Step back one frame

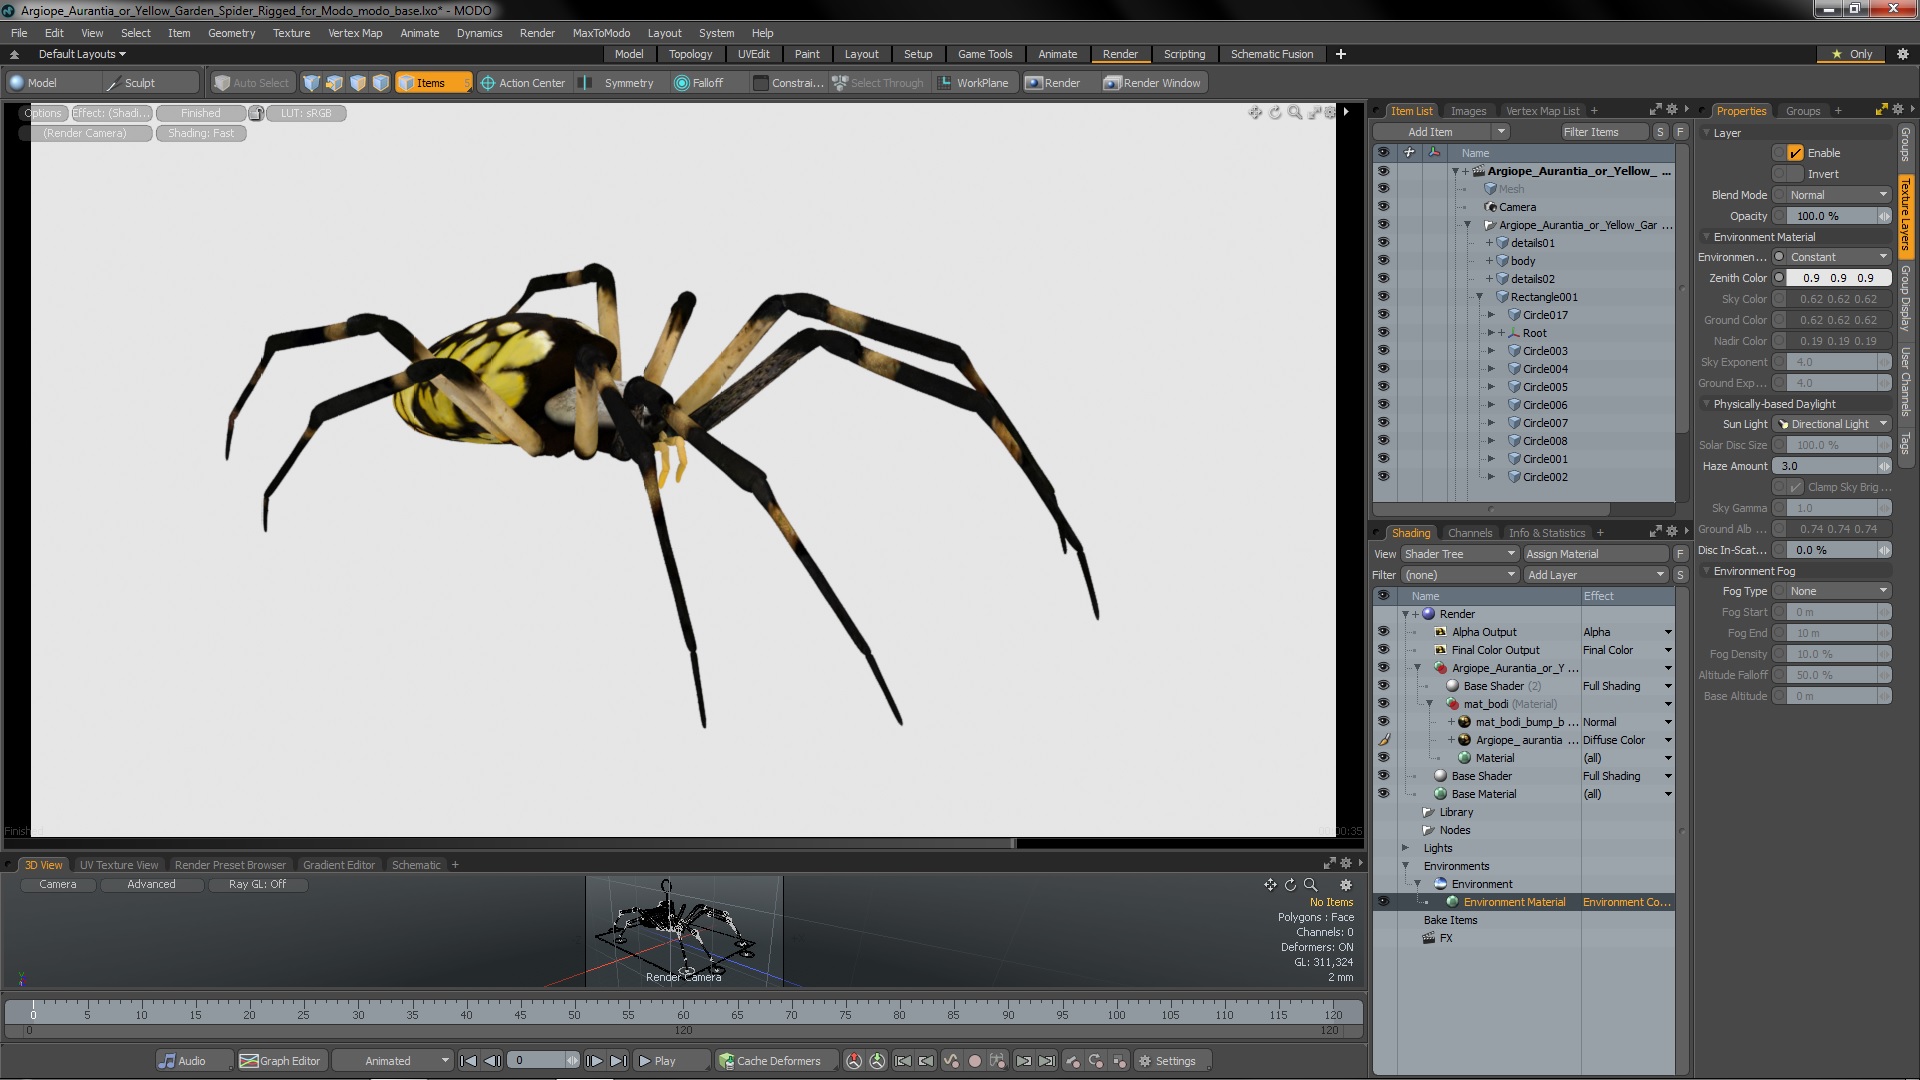click(492, 1061)
